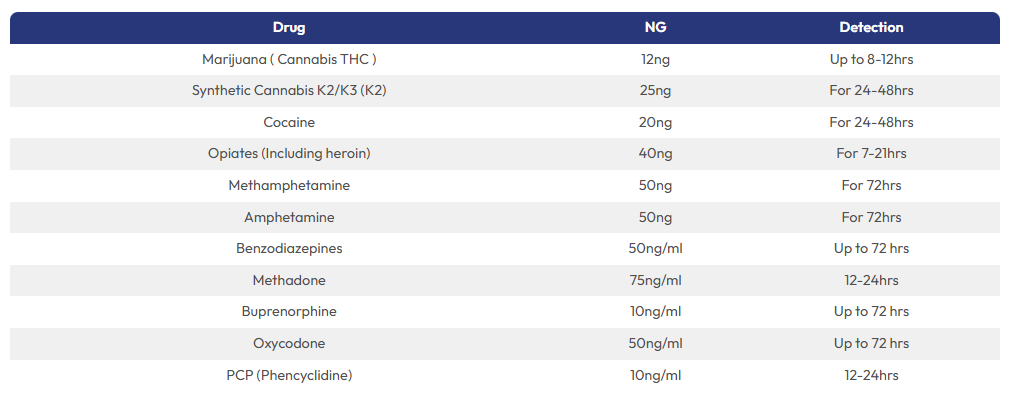Select the Up to 8-12hrs detection cell
The width and height of the screenshot is (1018, 400).
pyautogui.click(x=871, y=60)
